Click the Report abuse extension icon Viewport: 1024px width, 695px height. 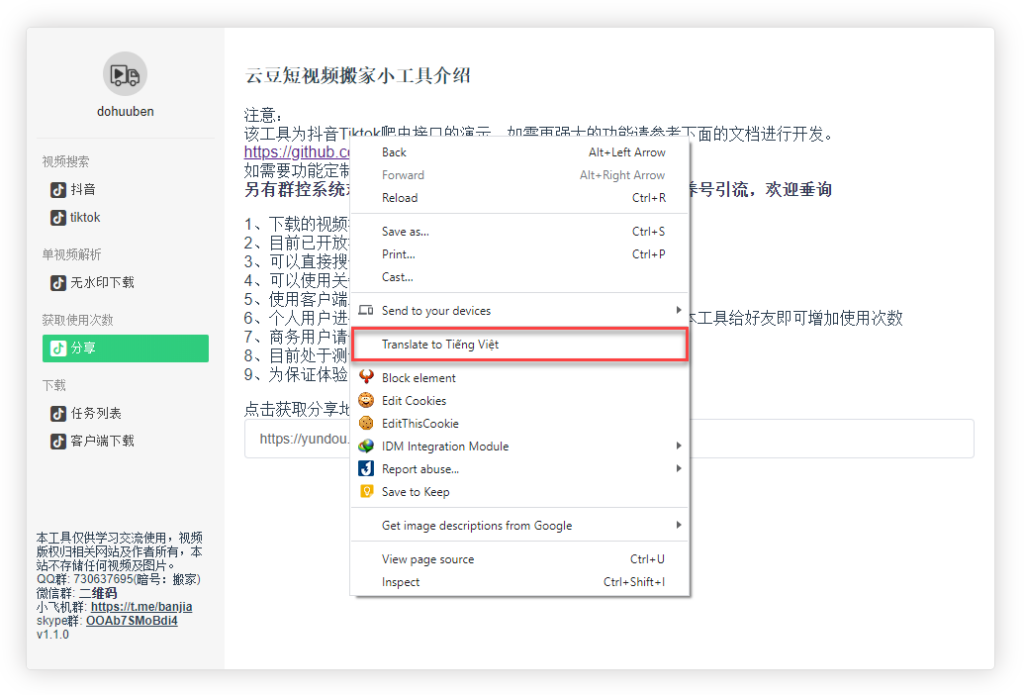pyautogui.click(x=366, y=468)
